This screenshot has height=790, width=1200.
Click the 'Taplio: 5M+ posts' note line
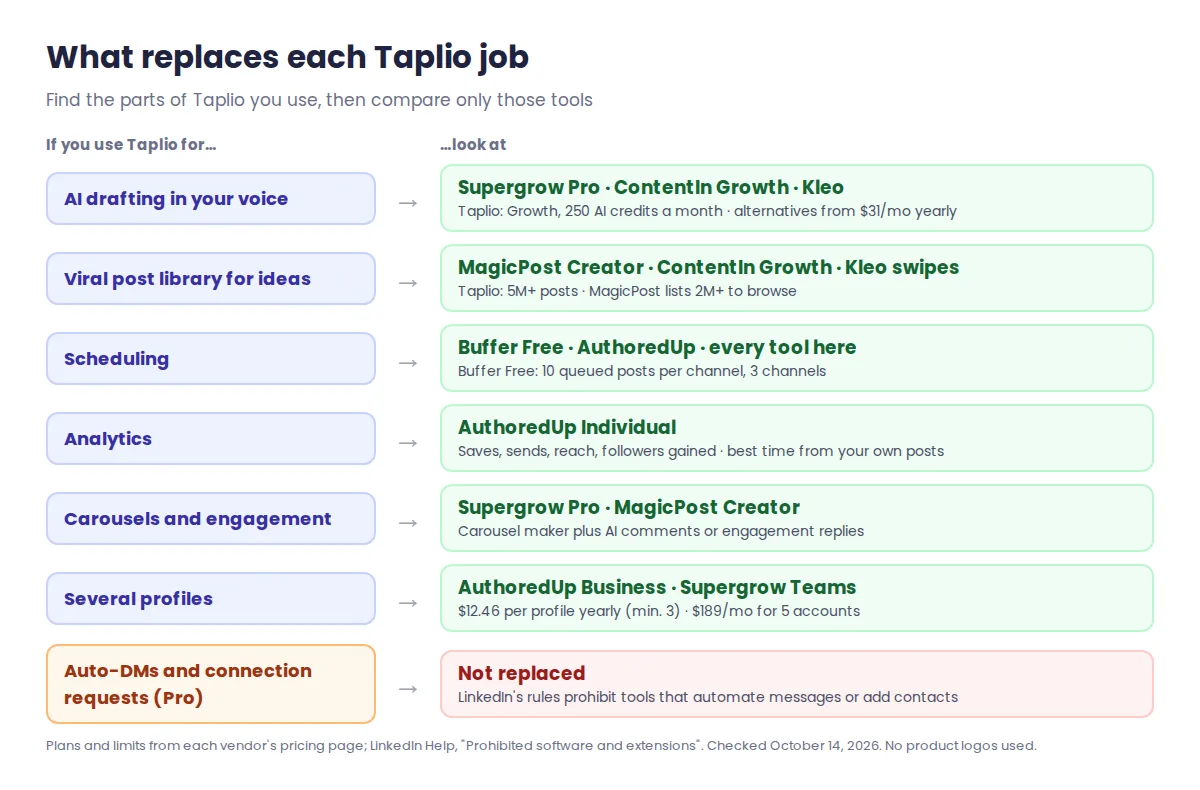coord(627,291)
